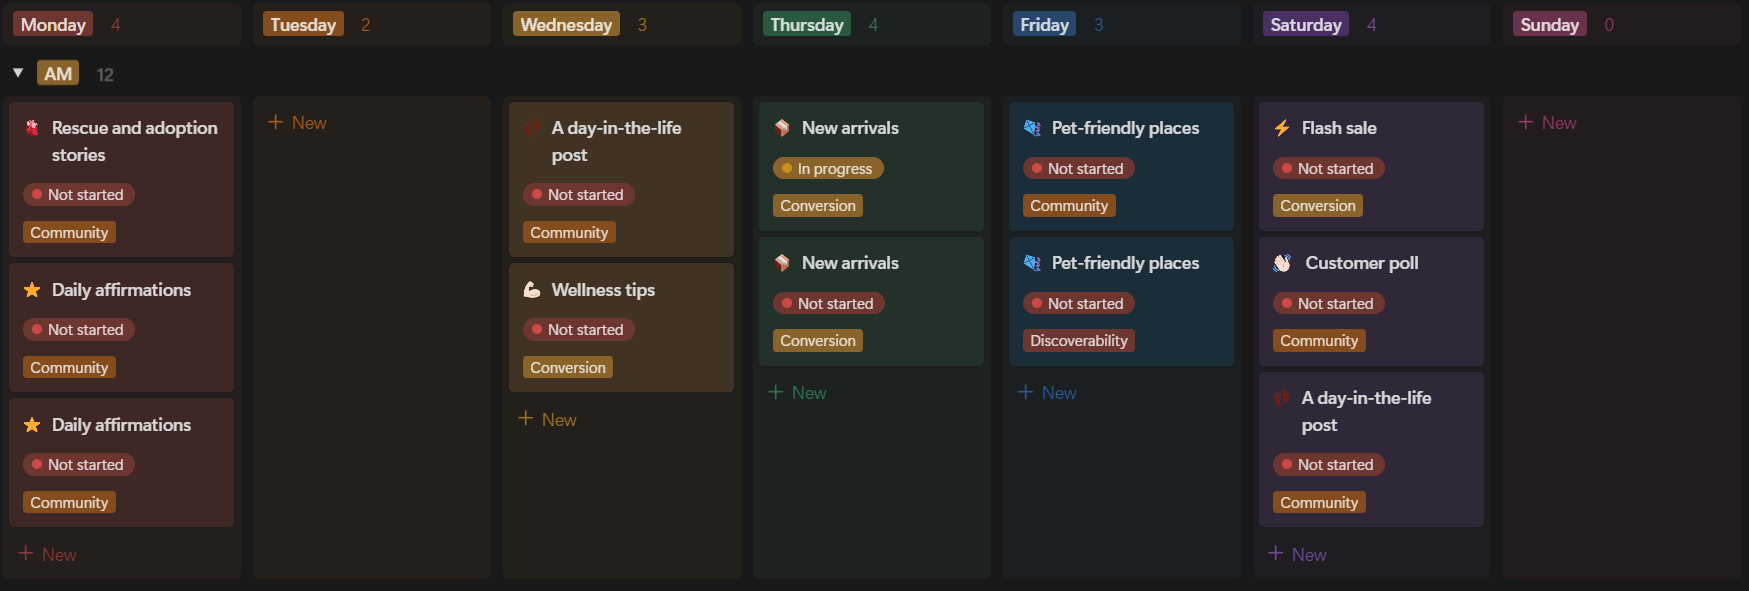Screen dimensions: 1749x591
Task: Click the rose icon on Rescue and adoption stories
Action: pyautogui.click(x=32, y=128)
